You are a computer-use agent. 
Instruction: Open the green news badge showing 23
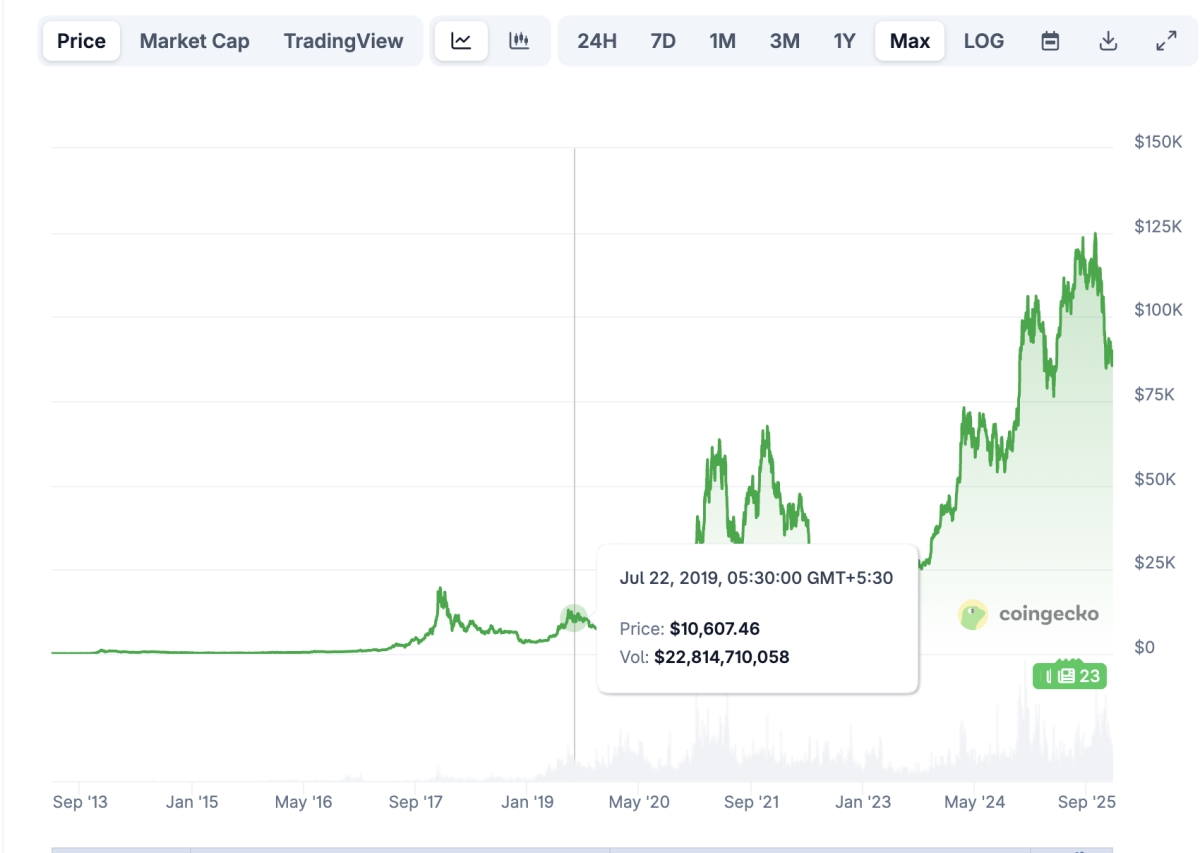(1069, 675)
